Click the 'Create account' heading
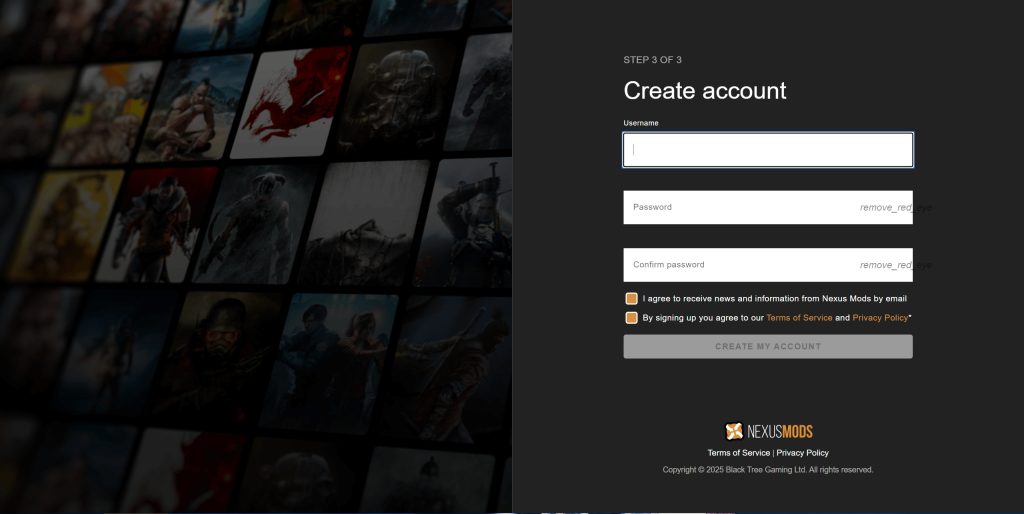 [x=705, y=91]
